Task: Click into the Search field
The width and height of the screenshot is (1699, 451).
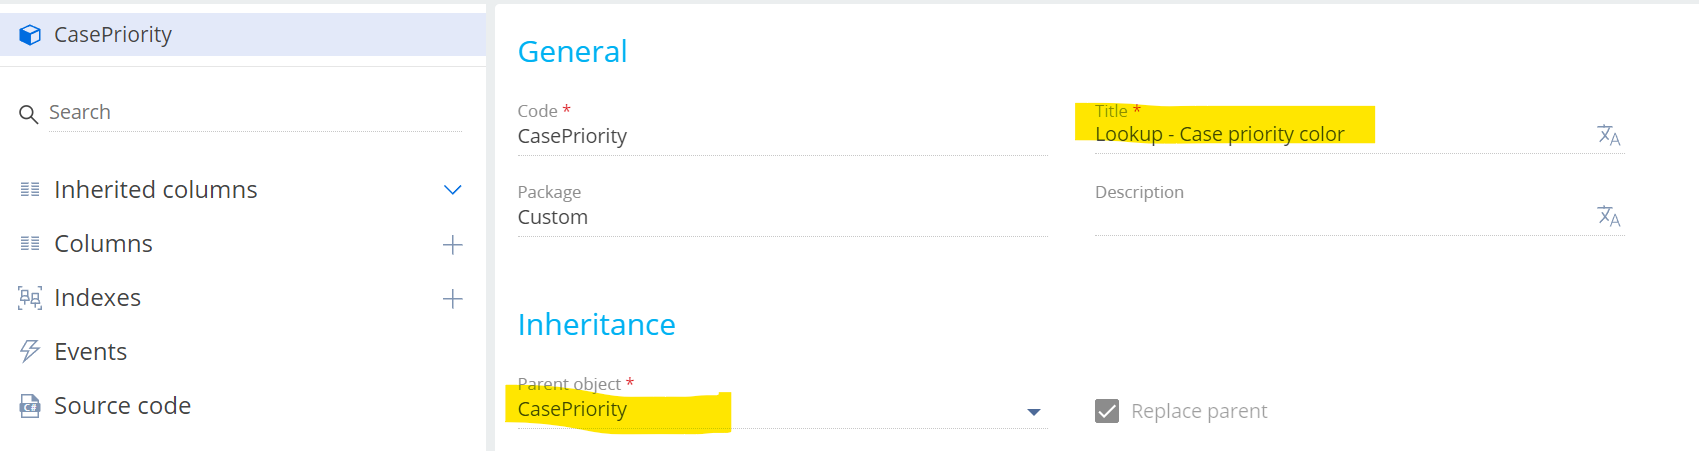Action: point(255,113)
